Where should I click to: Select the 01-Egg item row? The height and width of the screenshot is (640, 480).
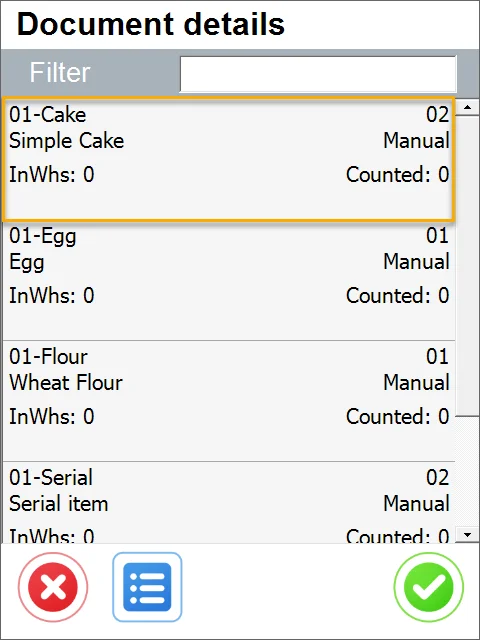pos(229,281)
